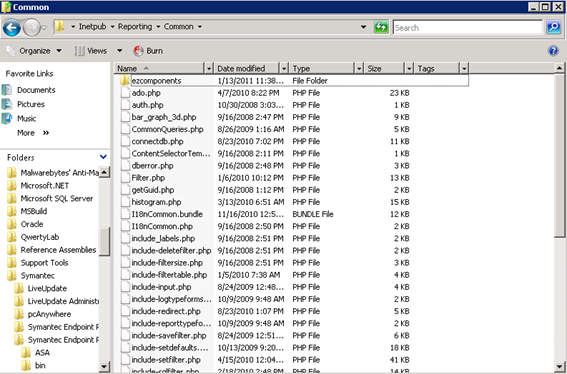Expand the address bar history dropdown
Screen dimensions: 567x374
pos(363,27)
